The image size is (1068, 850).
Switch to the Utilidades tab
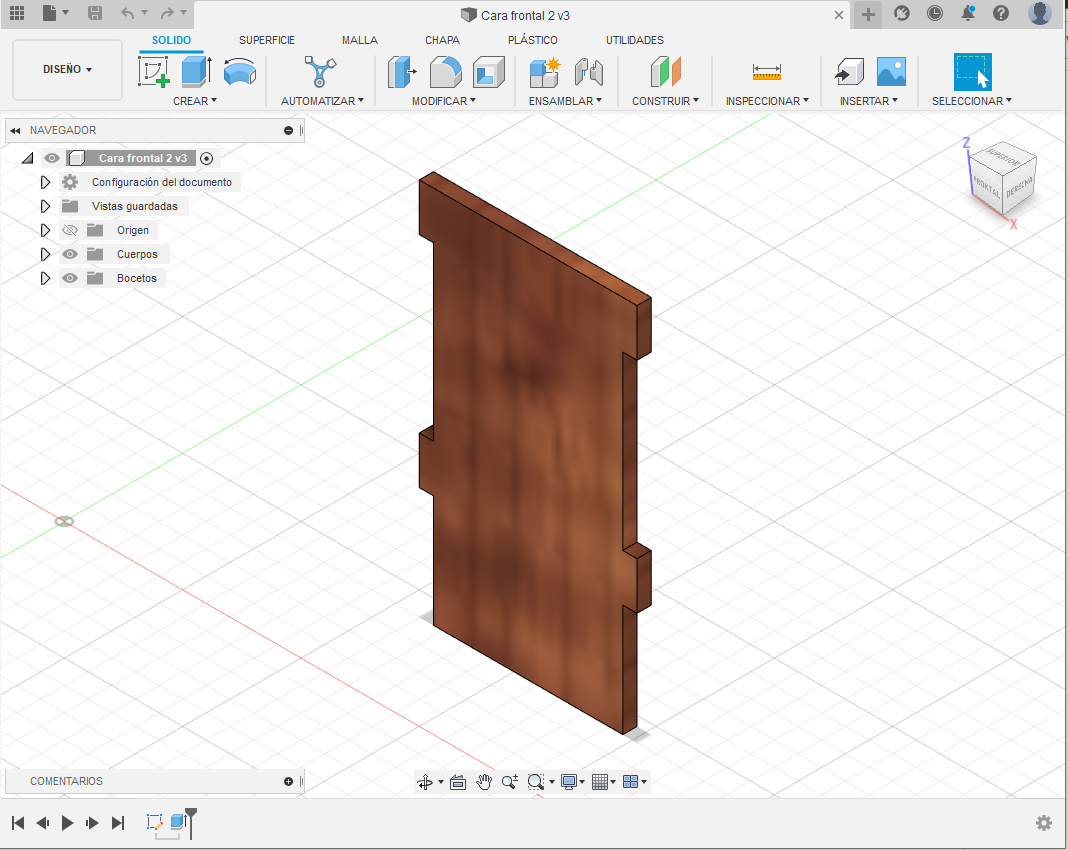pyautogui.click(x=635, y=40)
